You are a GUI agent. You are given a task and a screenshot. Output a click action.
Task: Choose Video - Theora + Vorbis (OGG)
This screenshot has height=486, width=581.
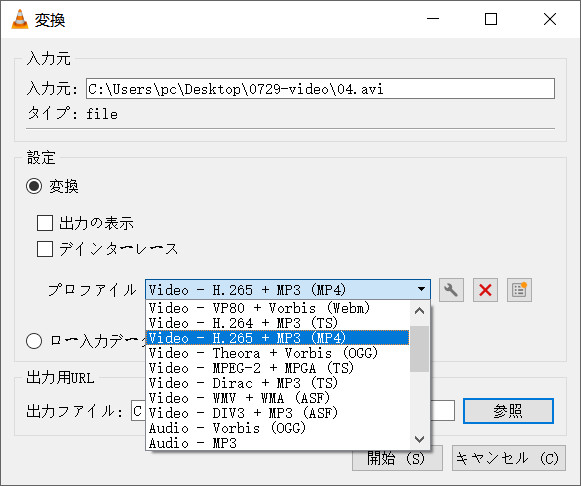[278, 353]
